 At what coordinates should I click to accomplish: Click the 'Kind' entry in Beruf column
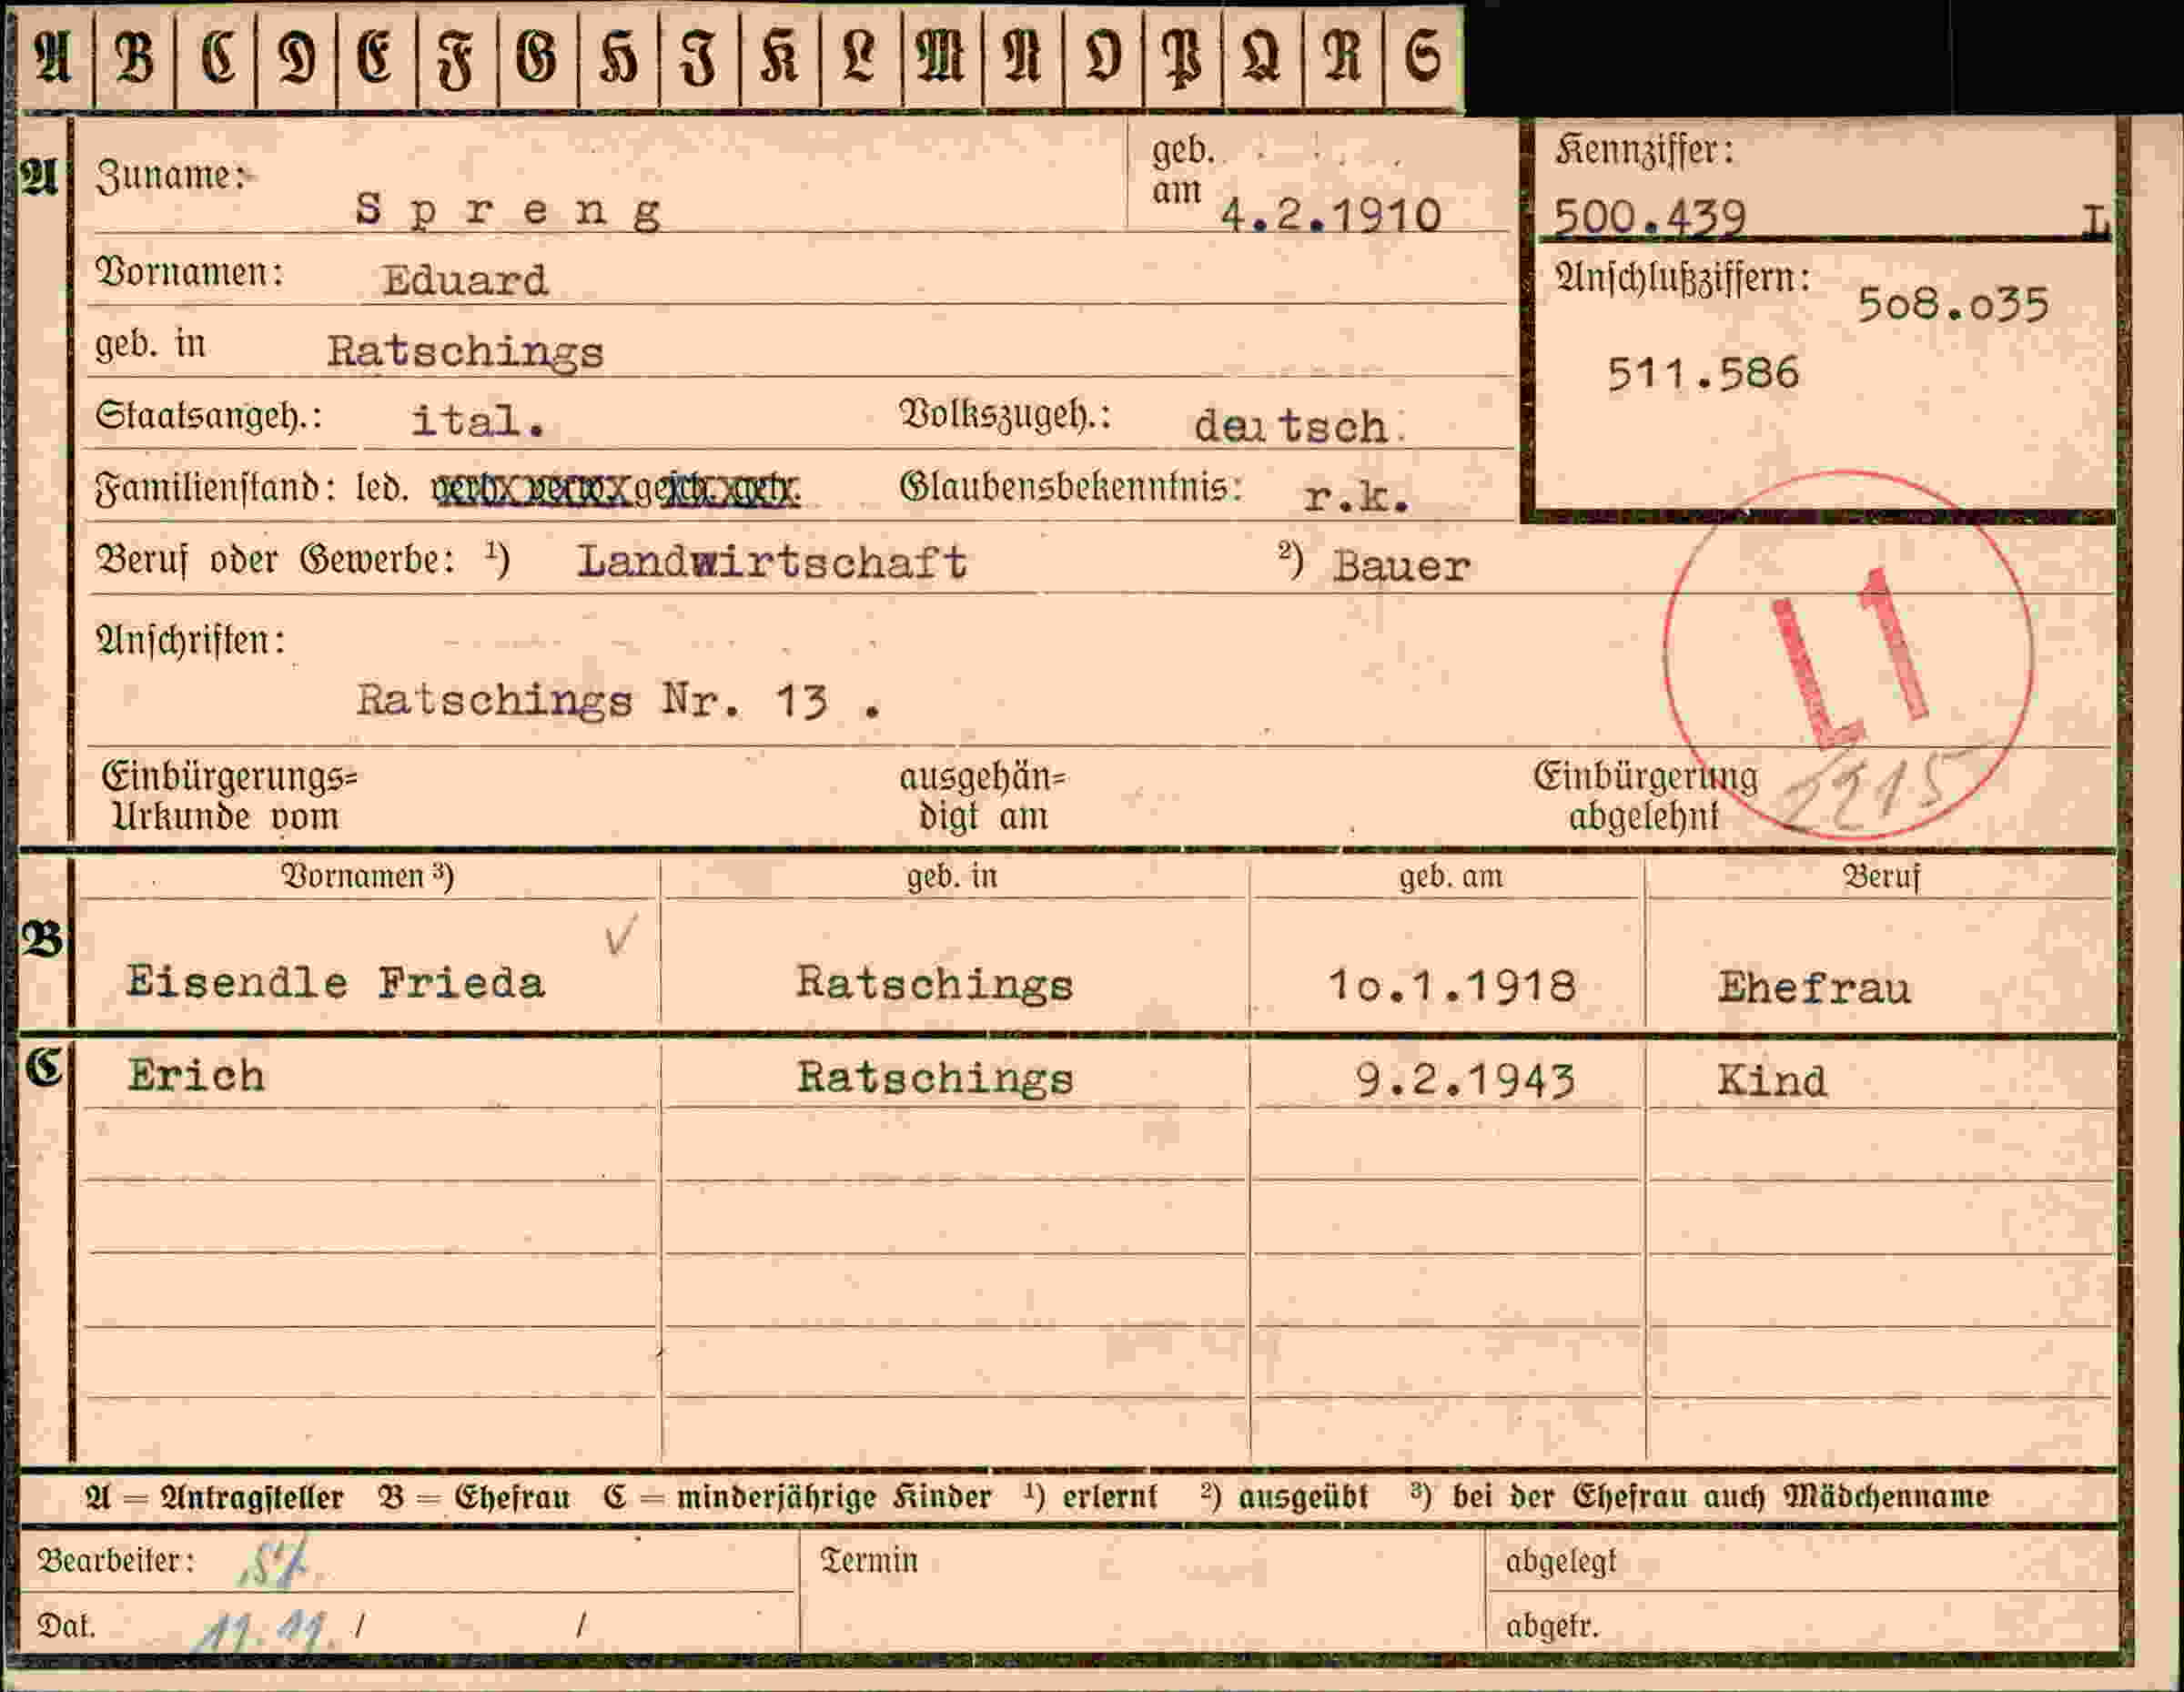(x=1772, y=1081)
